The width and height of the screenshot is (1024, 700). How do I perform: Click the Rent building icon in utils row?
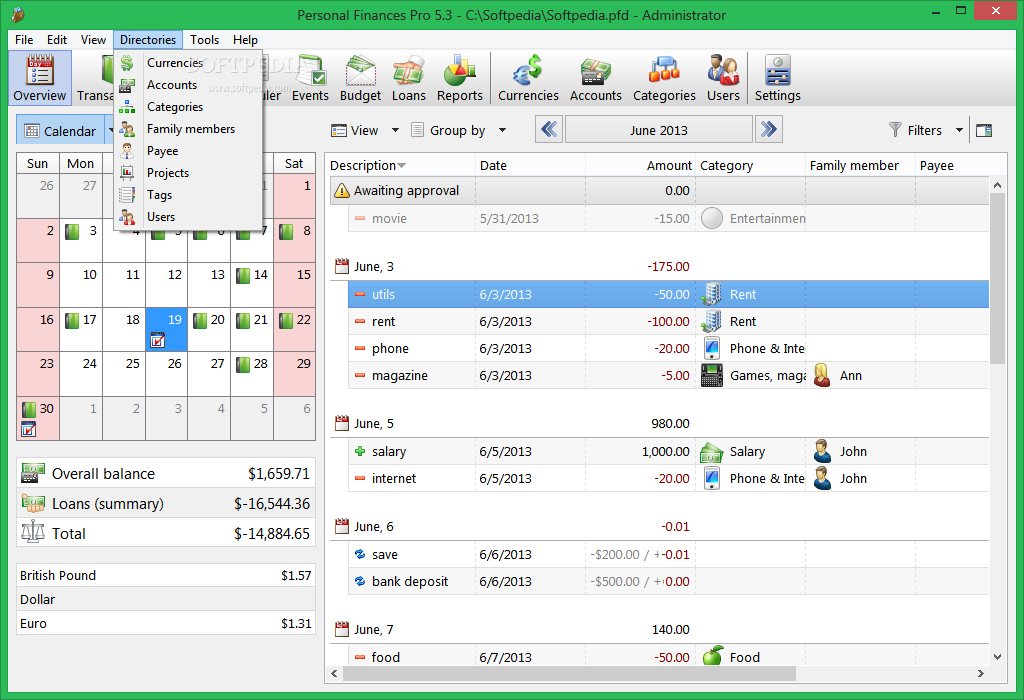click(712, 294)
